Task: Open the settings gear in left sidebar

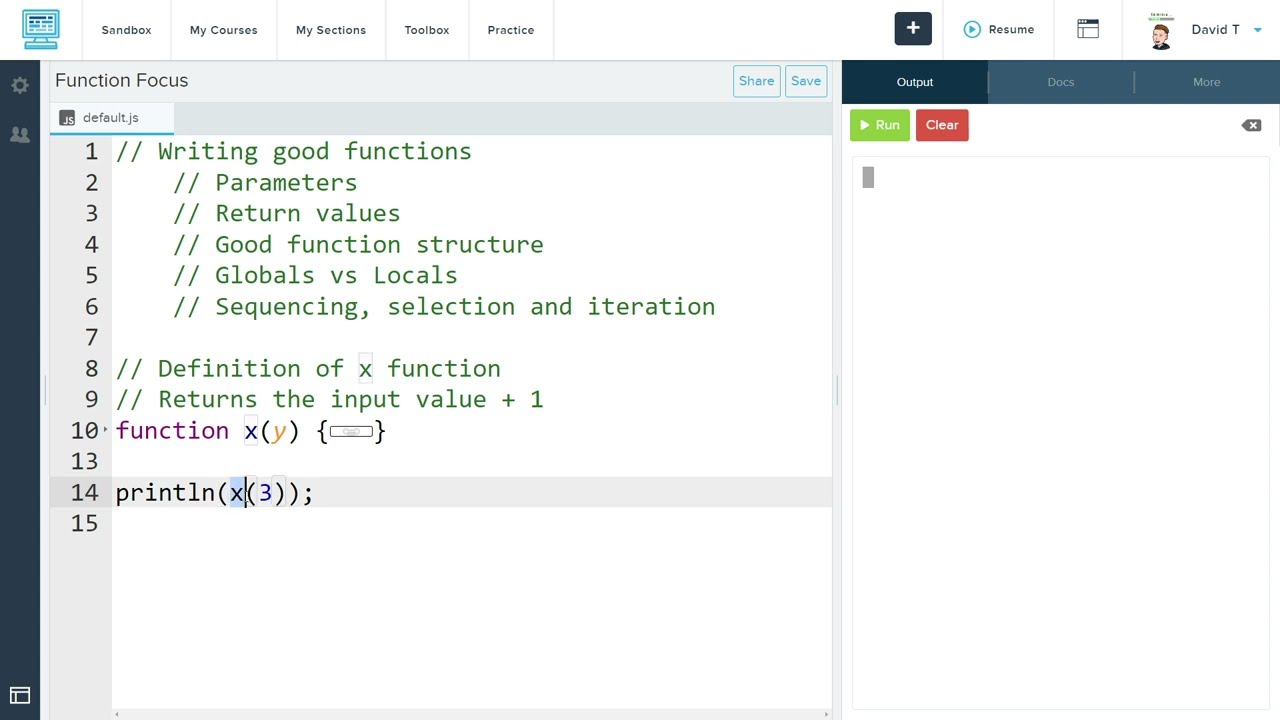Action: 20,86
